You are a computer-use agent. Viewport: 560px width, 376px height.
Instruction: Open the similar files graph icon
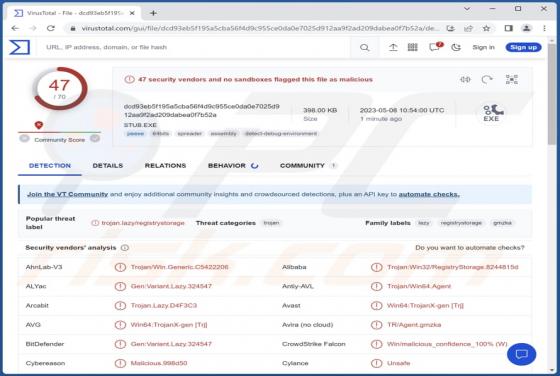(465, 79)
